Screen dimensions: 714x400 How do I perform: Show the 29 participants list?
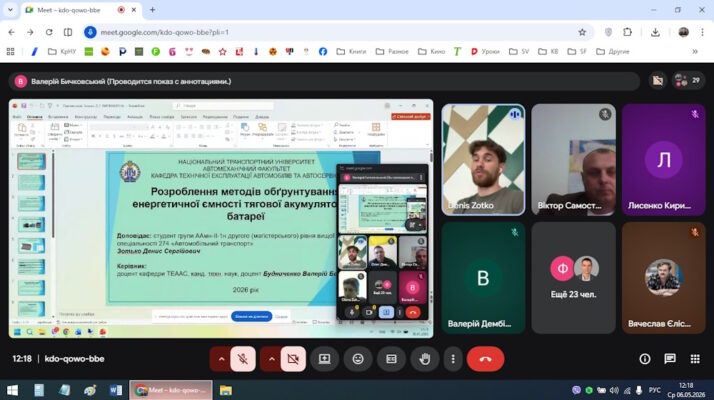pos(688,81)
